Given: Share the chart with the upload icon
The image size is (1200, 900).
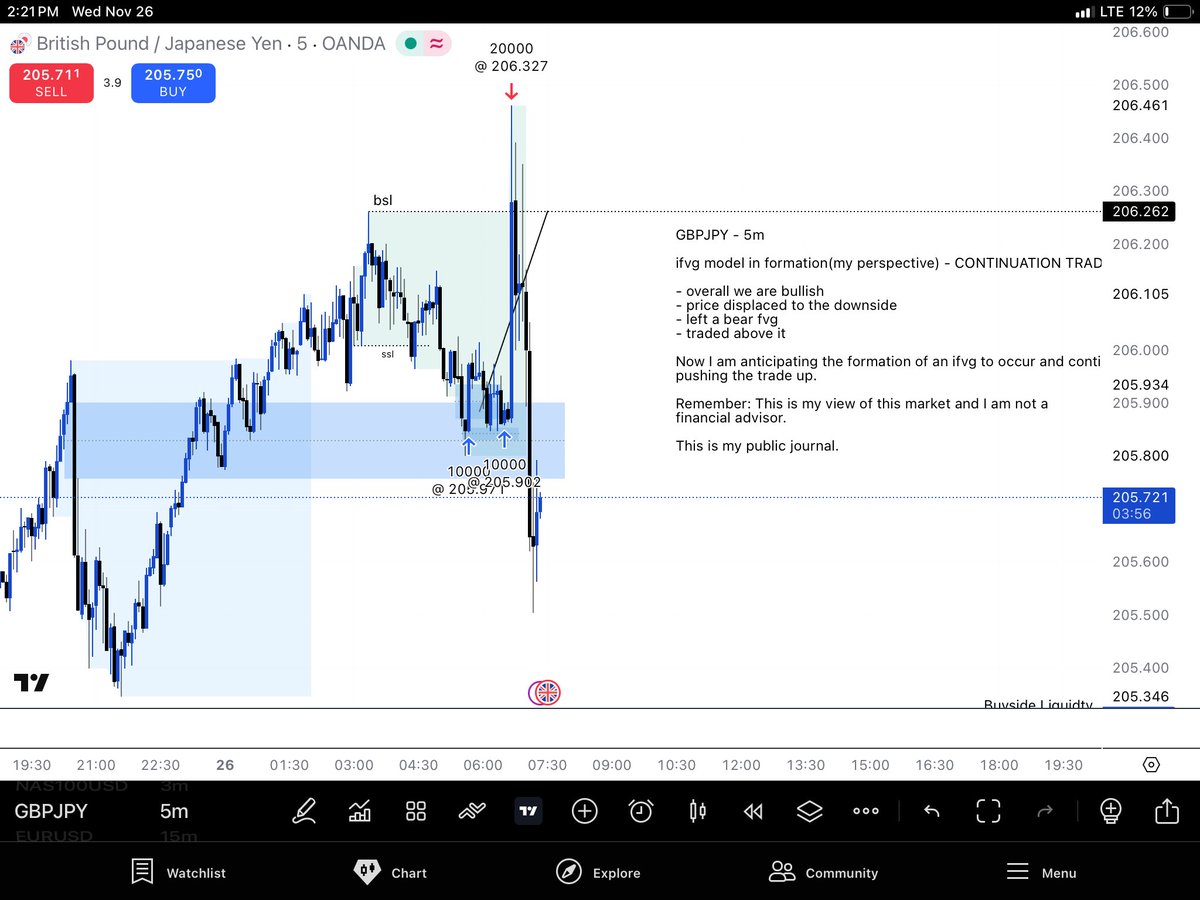Looking at the screenshot, I should [1167, 811].
